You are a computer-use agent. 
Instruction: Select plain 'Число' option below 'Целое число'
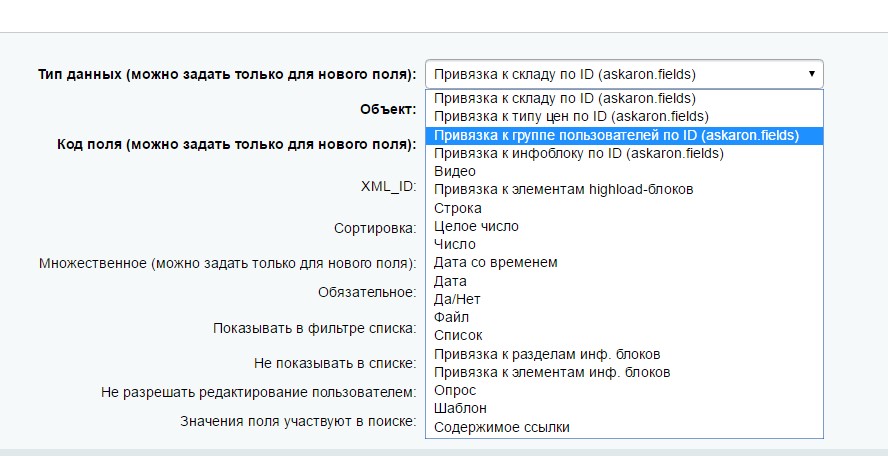point(455,244)
